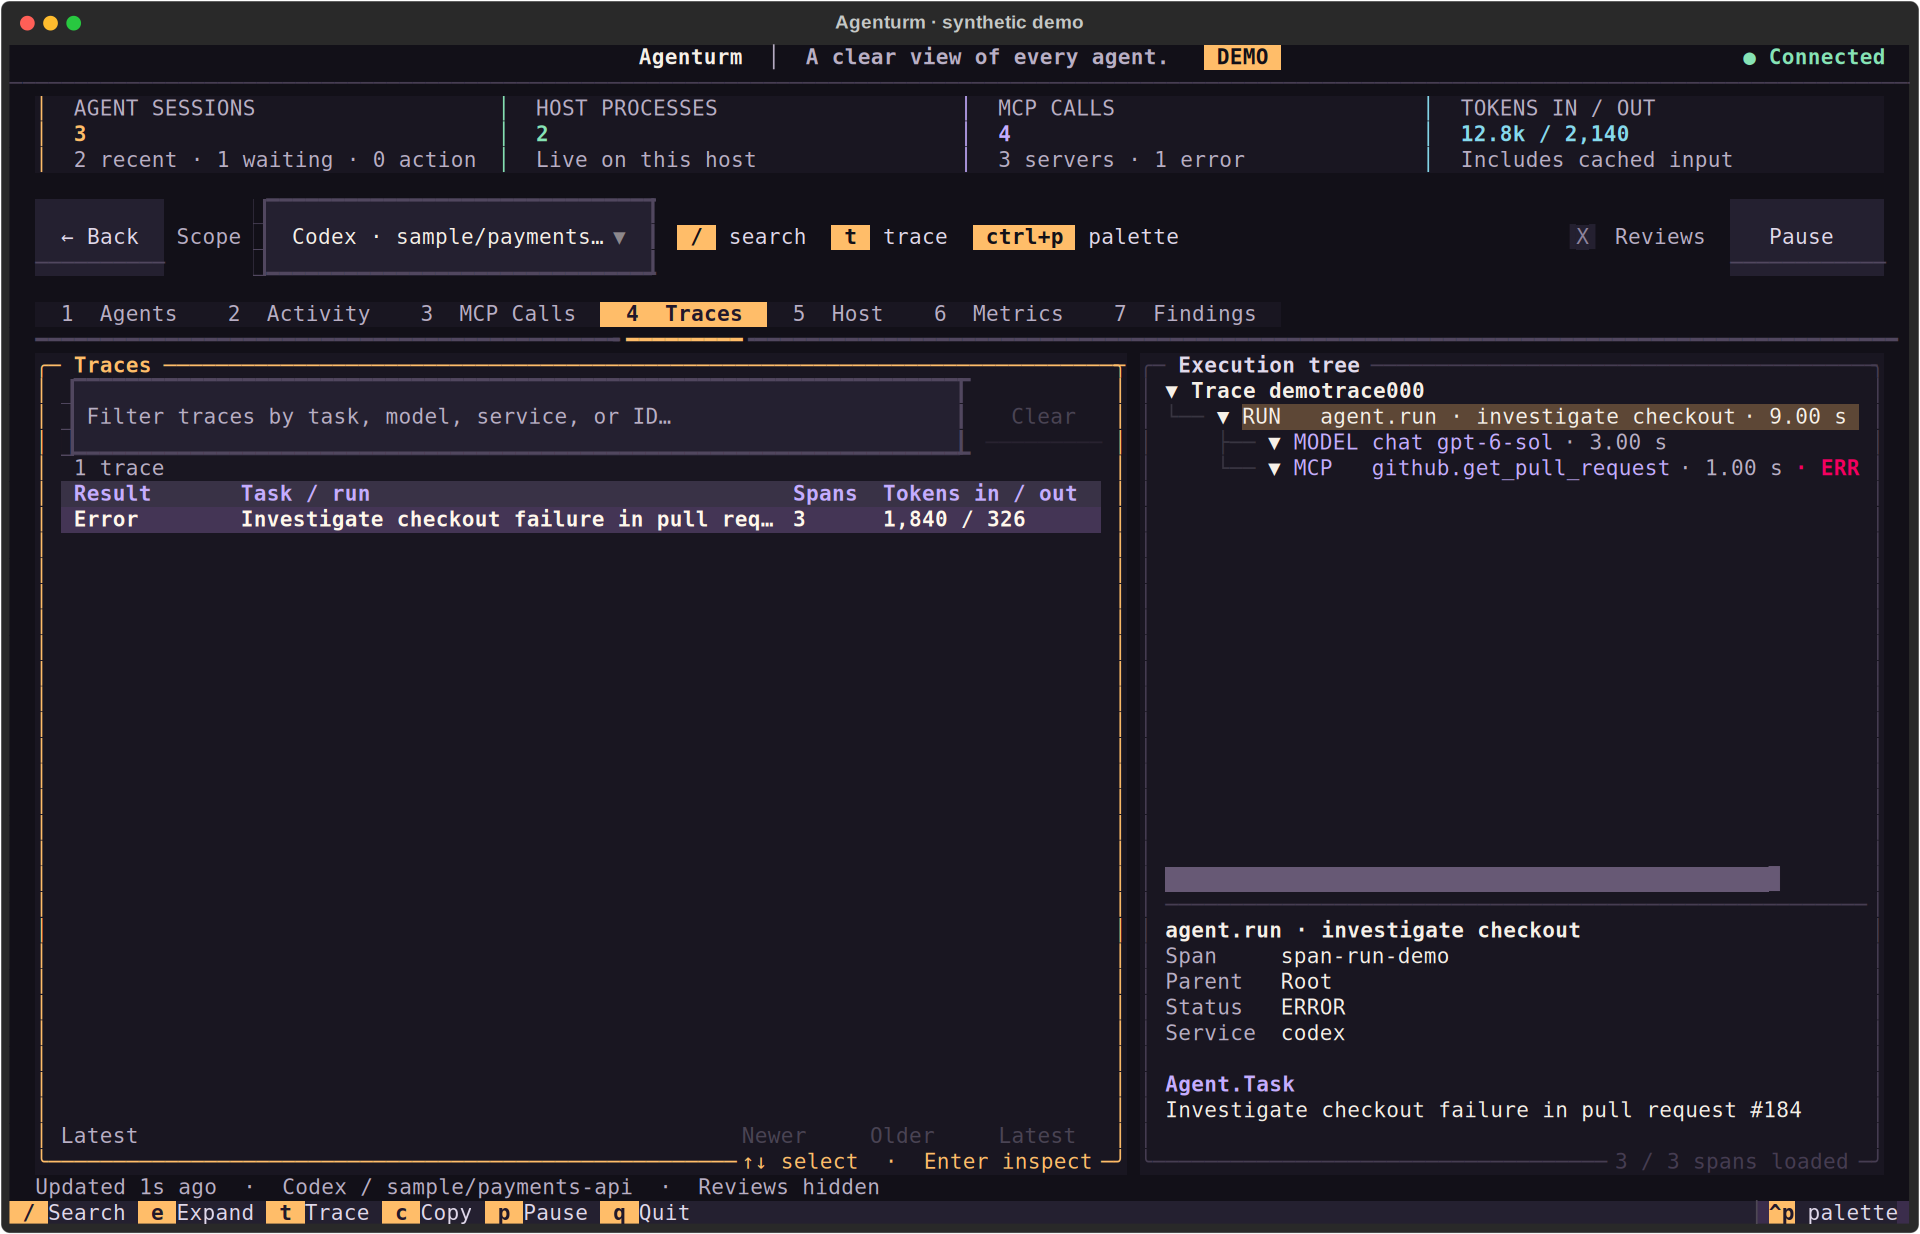Screen dimensions: 1920x1234
Task: Open the Host tab
Action: (x=837, y=314)
